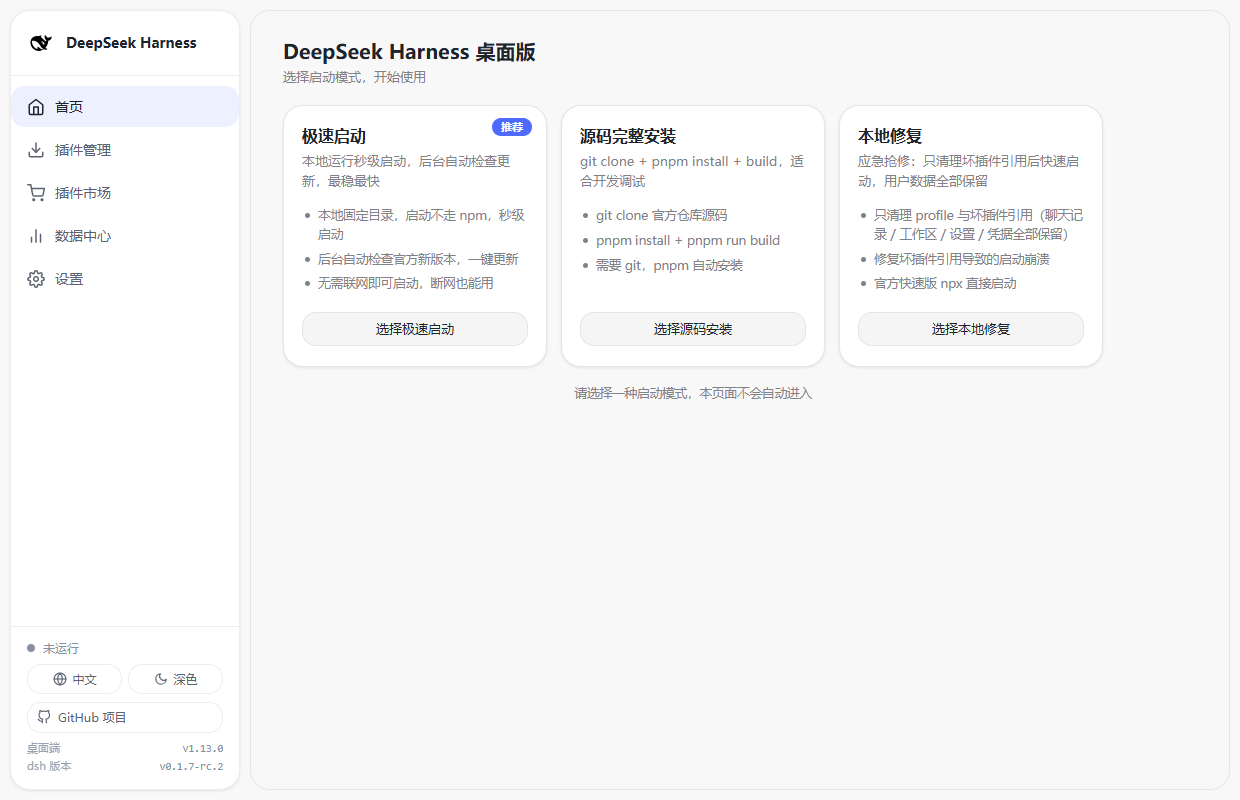Click the 未运行 status text
The image size is (1240, 800).
61,648
